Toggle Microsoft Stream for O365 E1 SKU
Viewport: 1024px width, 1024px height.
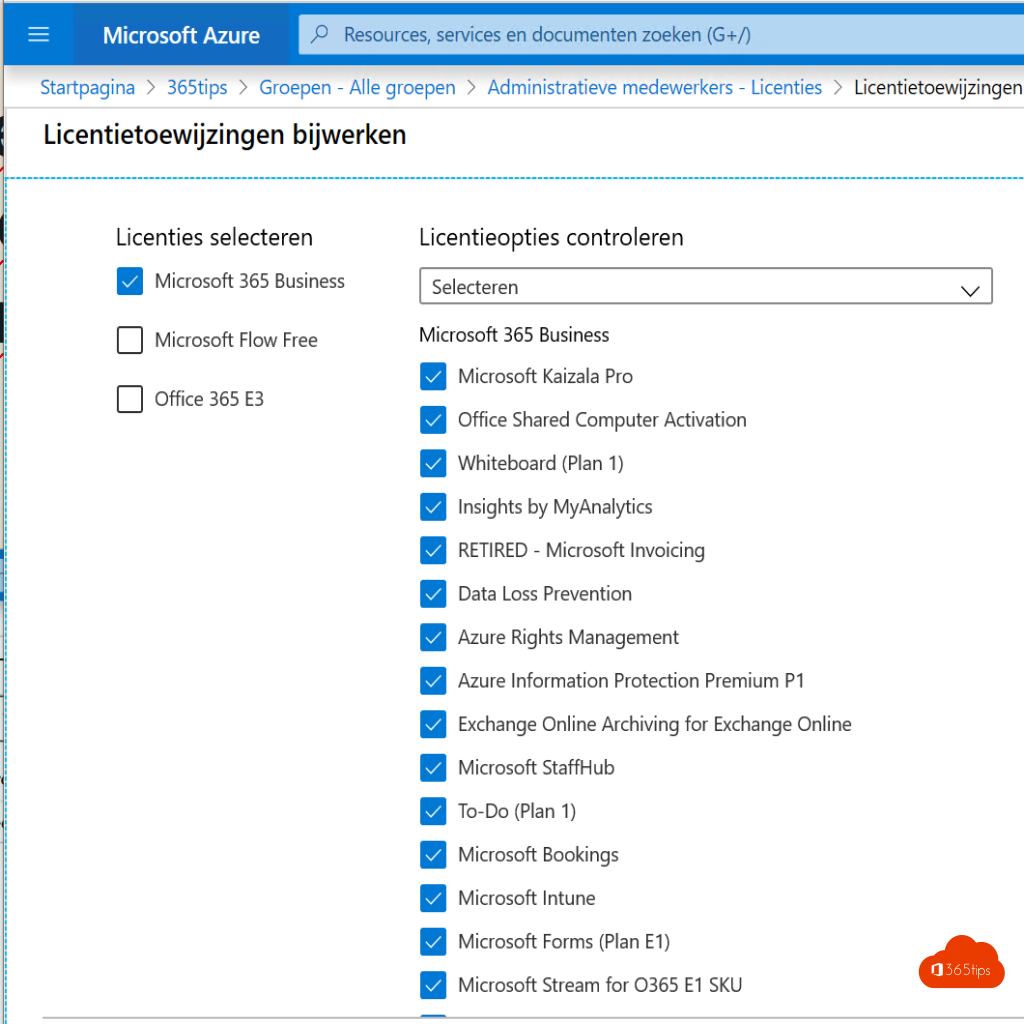tap(433, 985)
